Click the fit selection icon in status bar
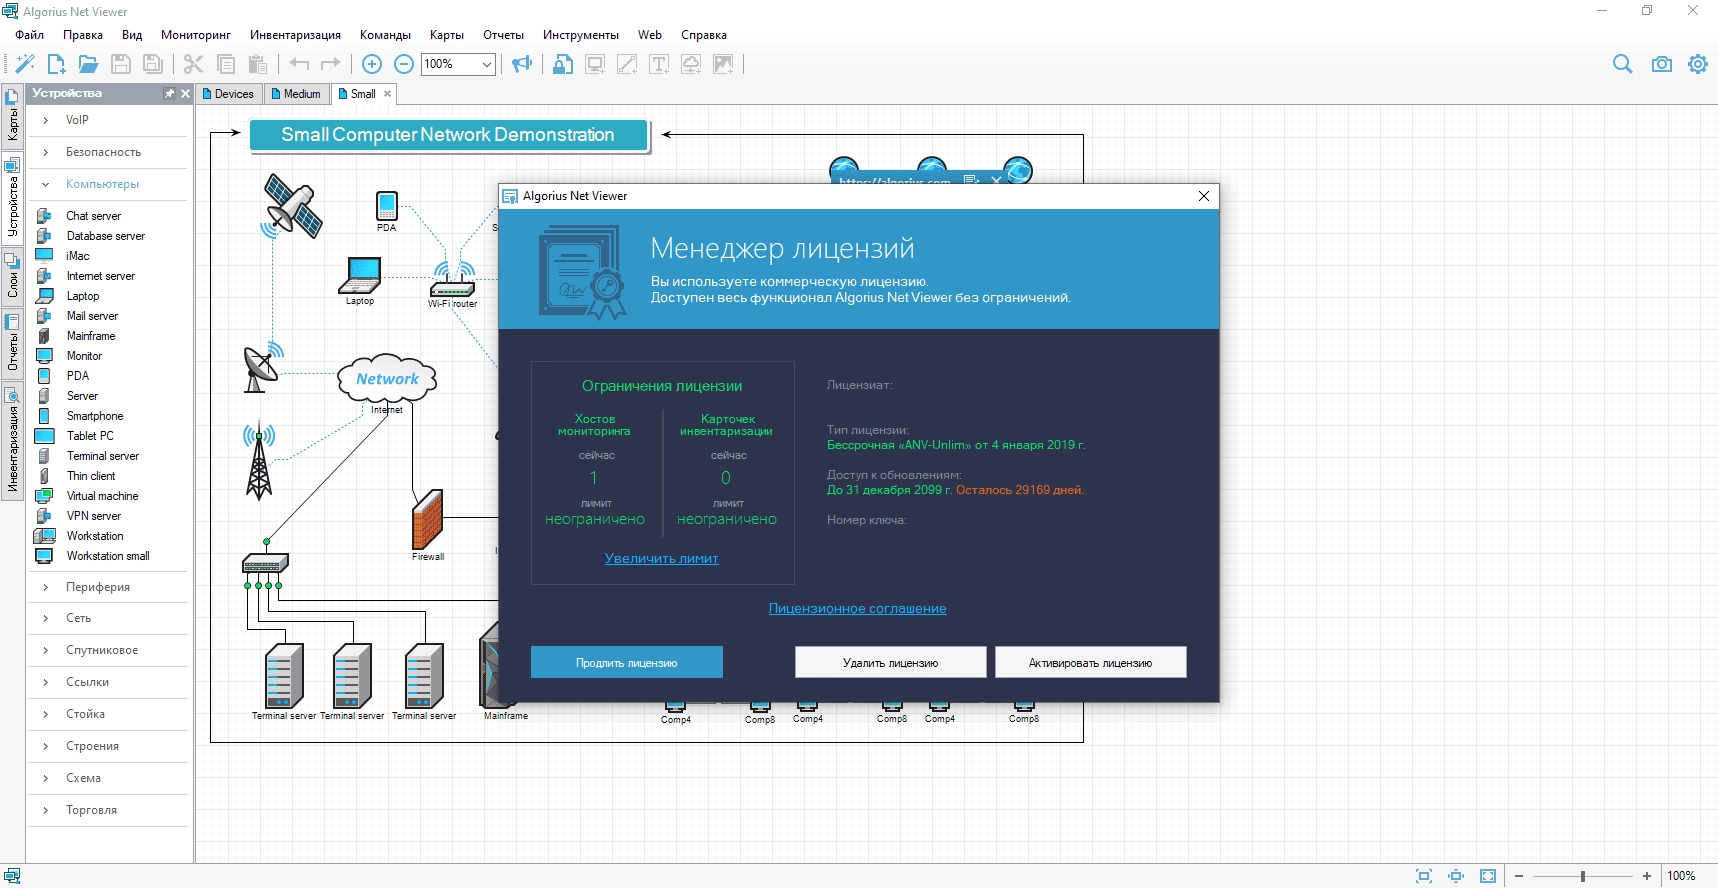The height and width of the screenshot is (888, 1718). 1424,876
